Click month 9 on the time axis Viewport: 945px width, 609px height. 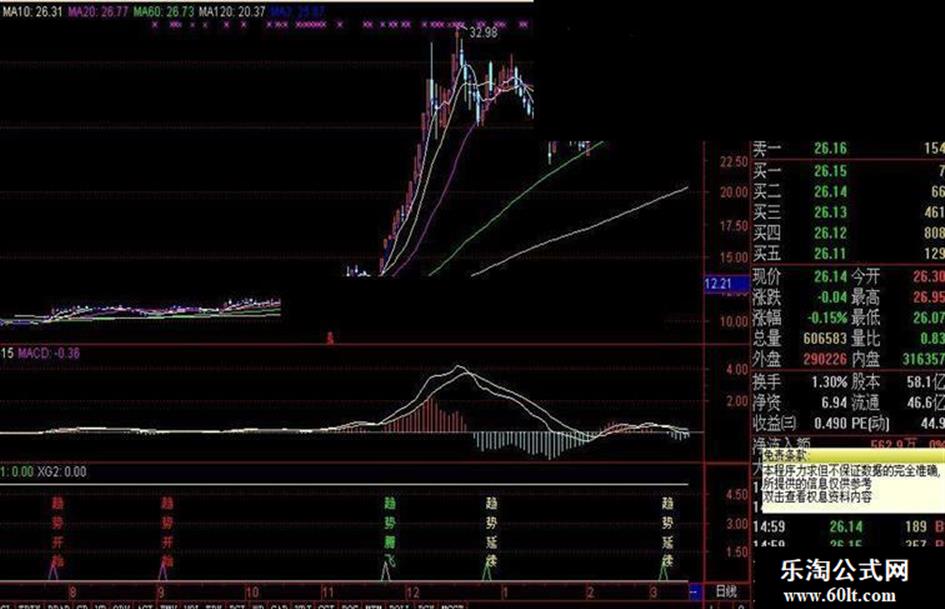(x=161, y=592)
